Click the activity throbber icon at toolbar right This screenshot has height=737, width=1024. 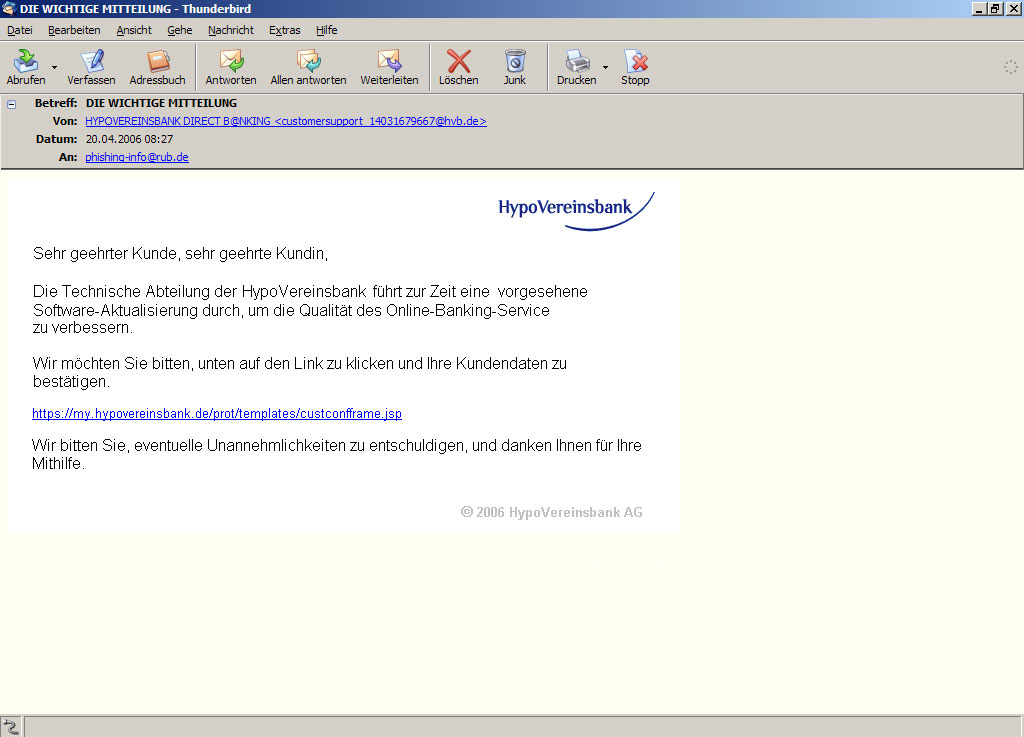pyautogui.click(x=1010, y=67)
